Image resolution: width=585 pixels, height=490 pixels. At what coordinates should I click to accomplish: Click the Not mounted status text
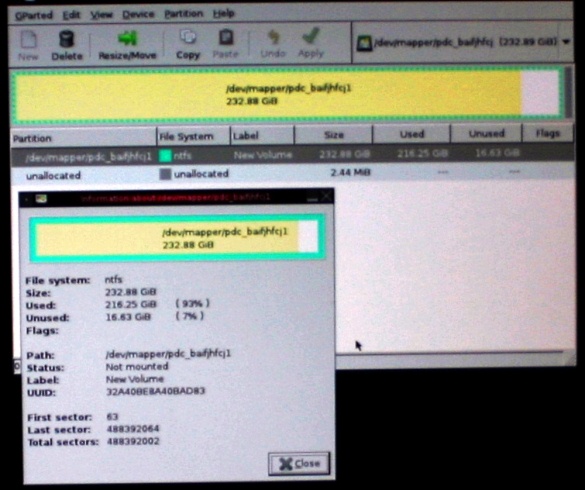tap(137, 367)
